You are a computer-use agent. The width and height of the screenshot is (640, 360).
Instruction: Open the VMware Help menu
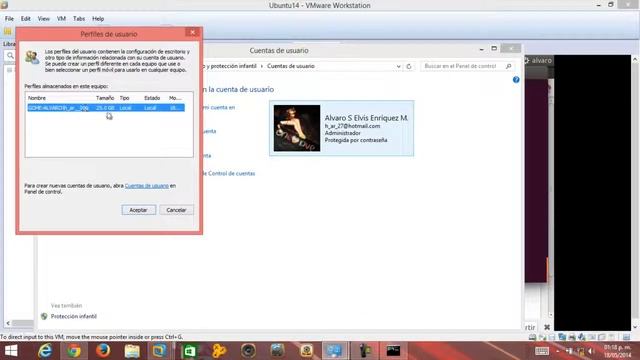click(x=98, y=19)
